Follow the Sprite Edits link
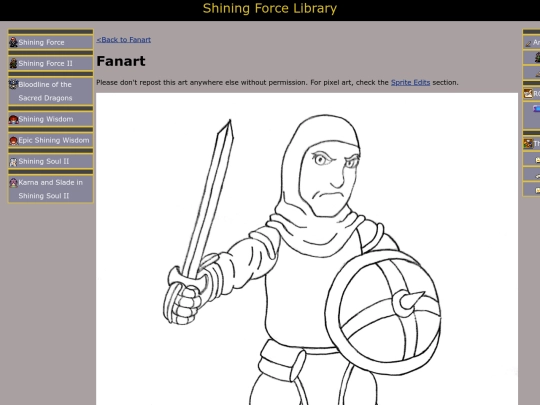 click(411, 82)
